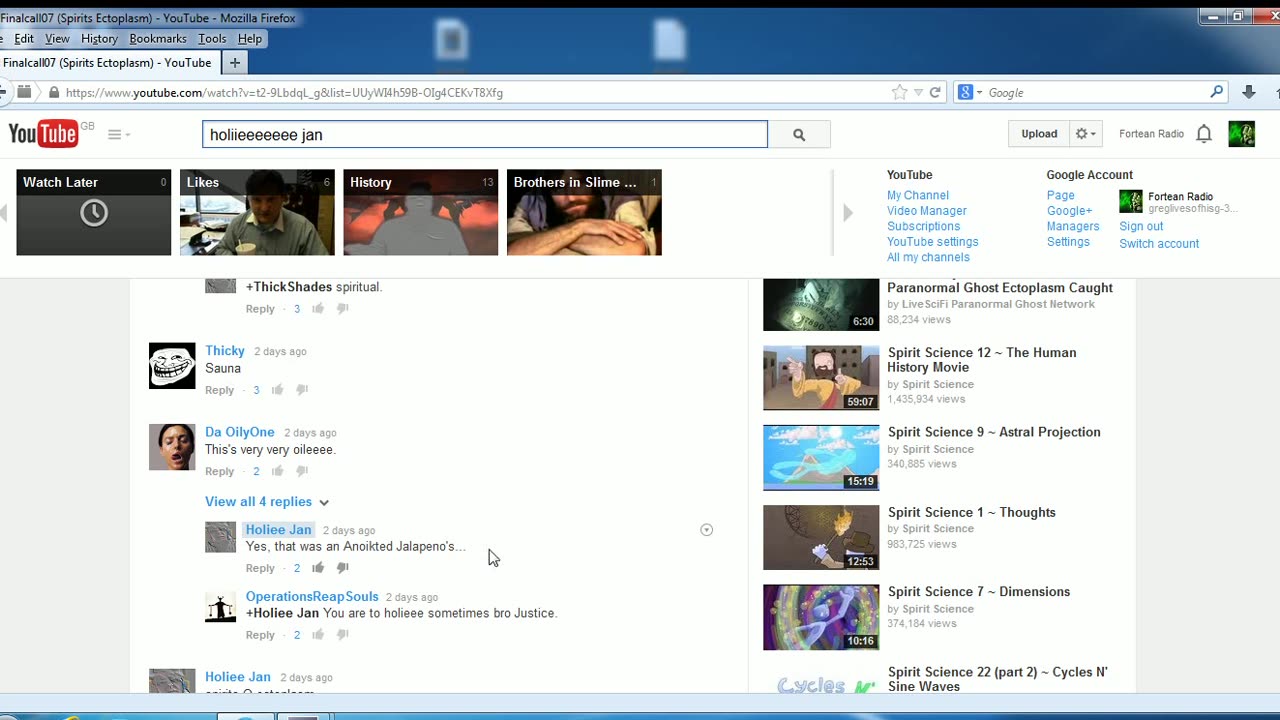Click the Fortean Radio avatar in account panel
This screenshot has height=720, width=1280.
click(1131, 201)
